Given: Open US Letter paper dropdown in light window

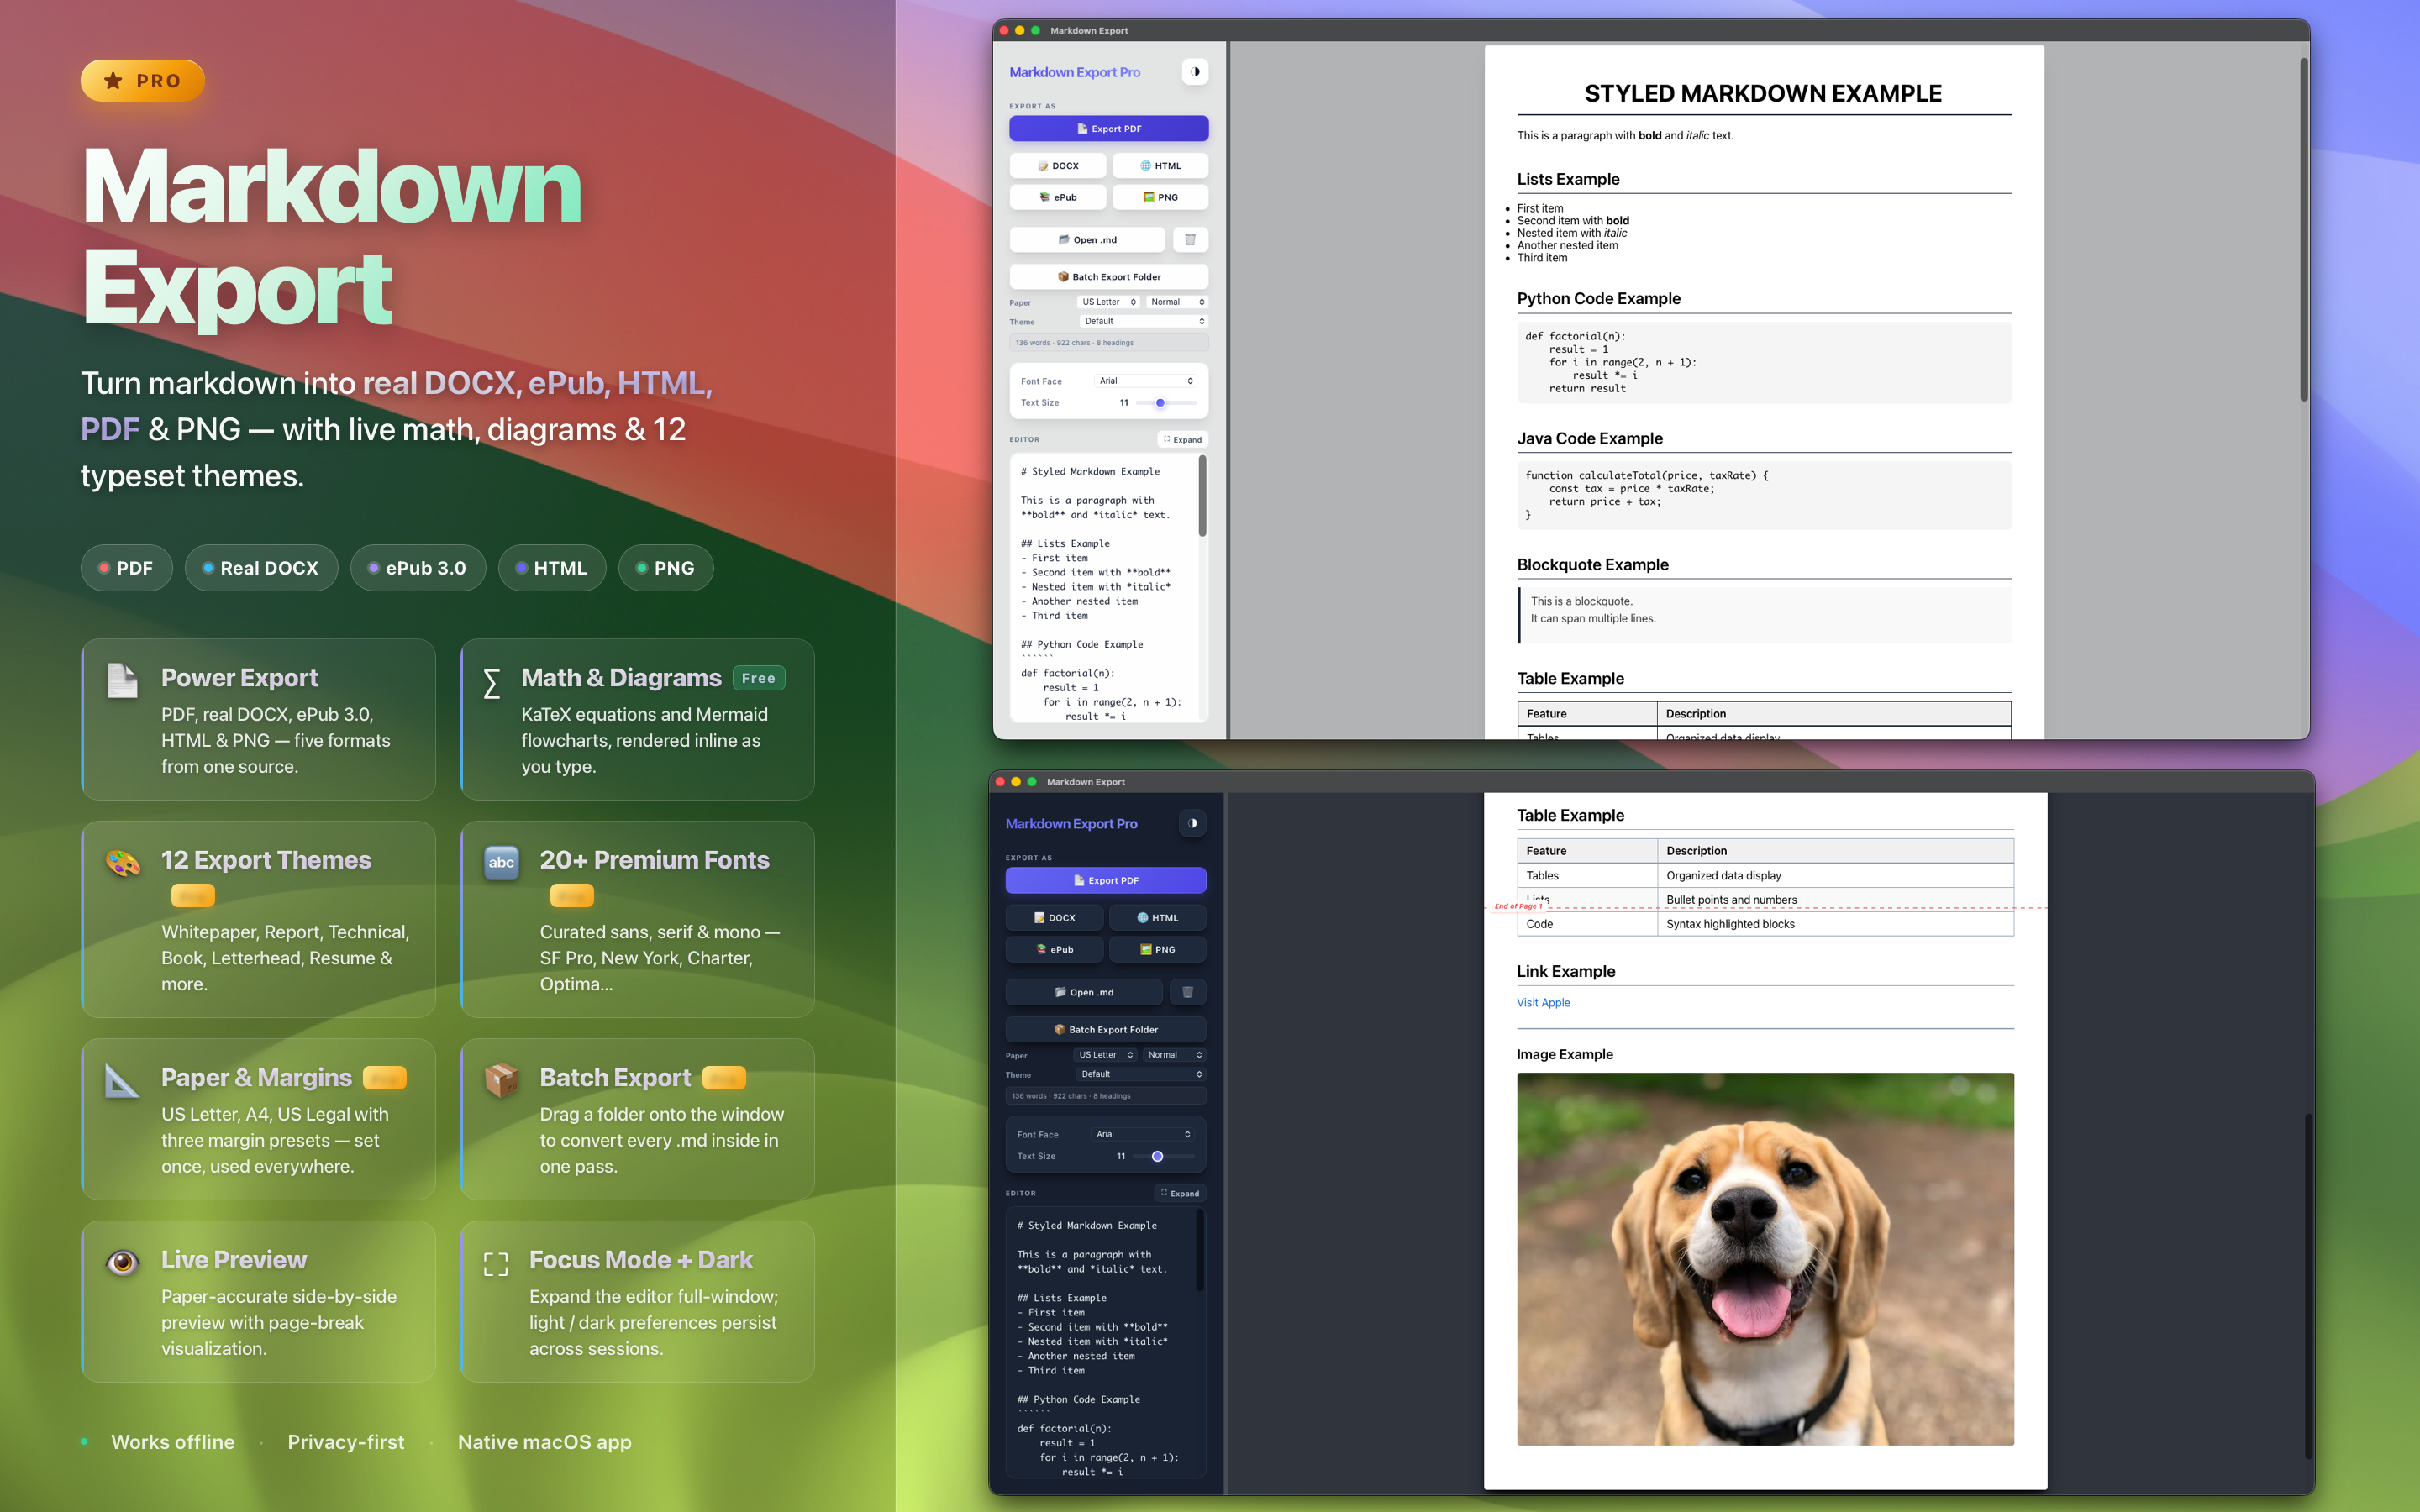Looking at the screenshot, I should pyautogui.click(x=1109, y=302).
